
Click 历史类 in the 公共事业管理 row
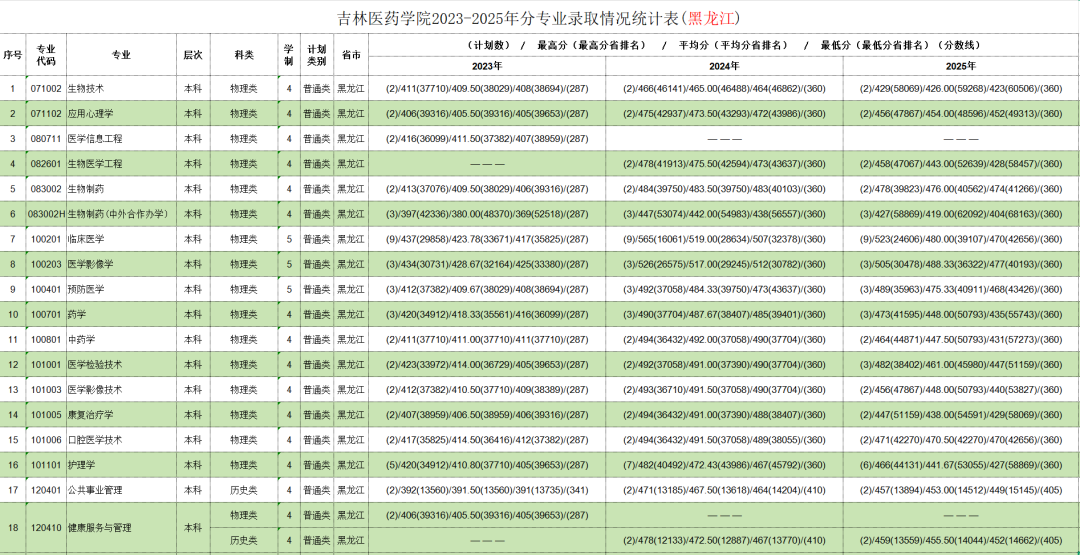[x=245, y=490]
